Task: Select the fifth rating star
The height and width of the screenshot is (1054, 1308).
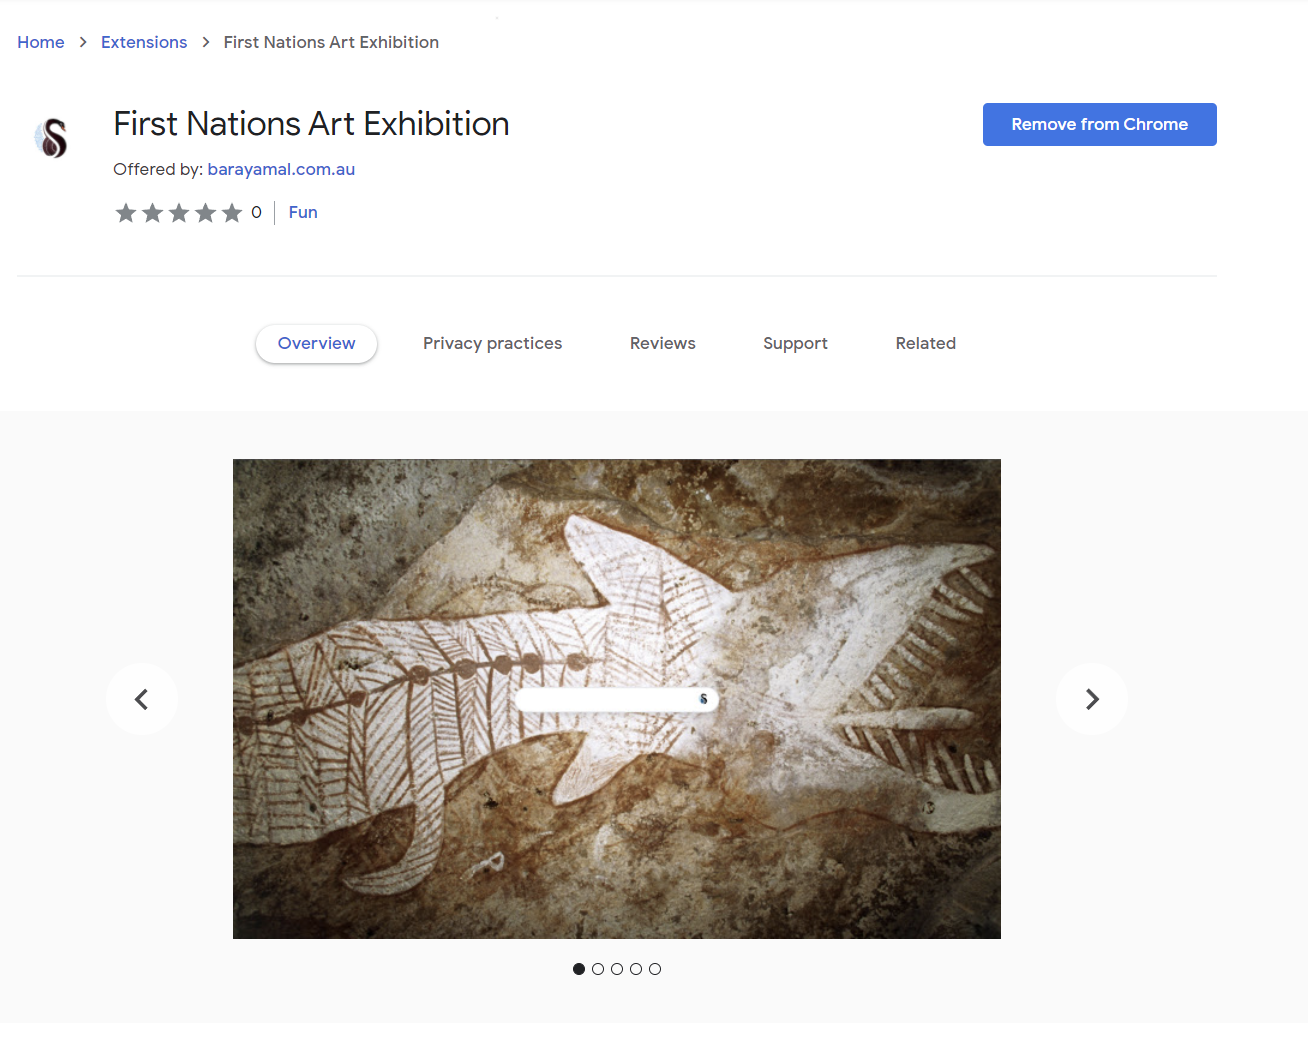Action: click(232, 212)
